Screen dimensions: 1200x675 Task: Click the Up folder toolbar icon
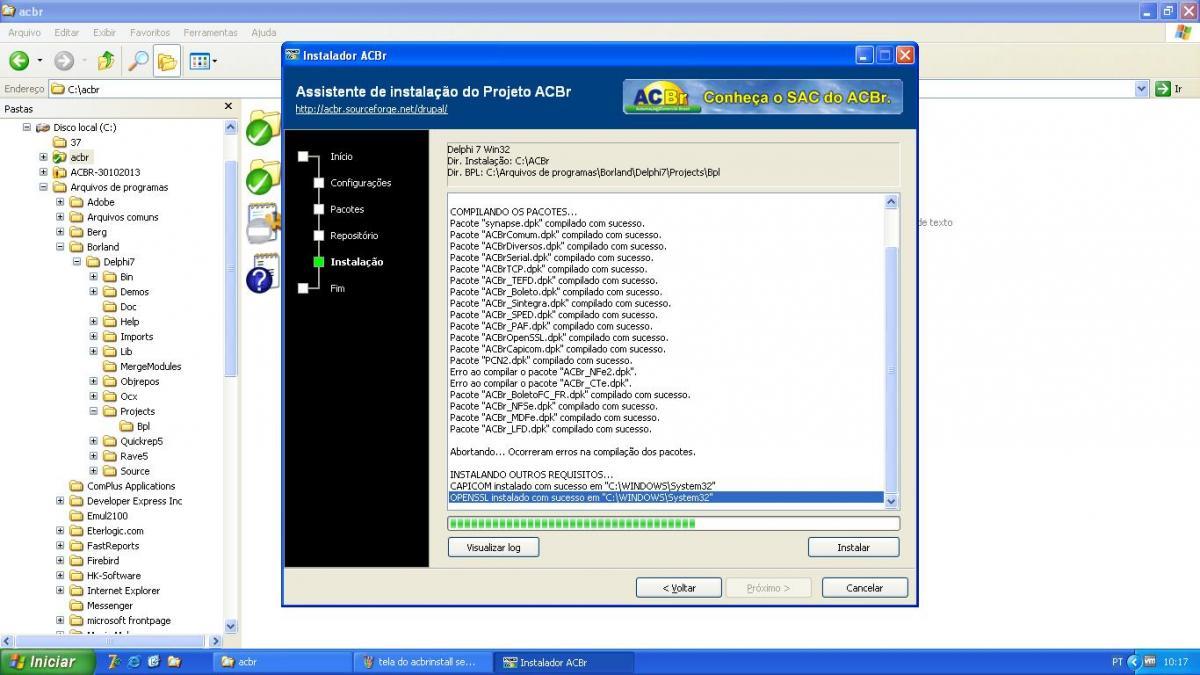coord(106,61)
